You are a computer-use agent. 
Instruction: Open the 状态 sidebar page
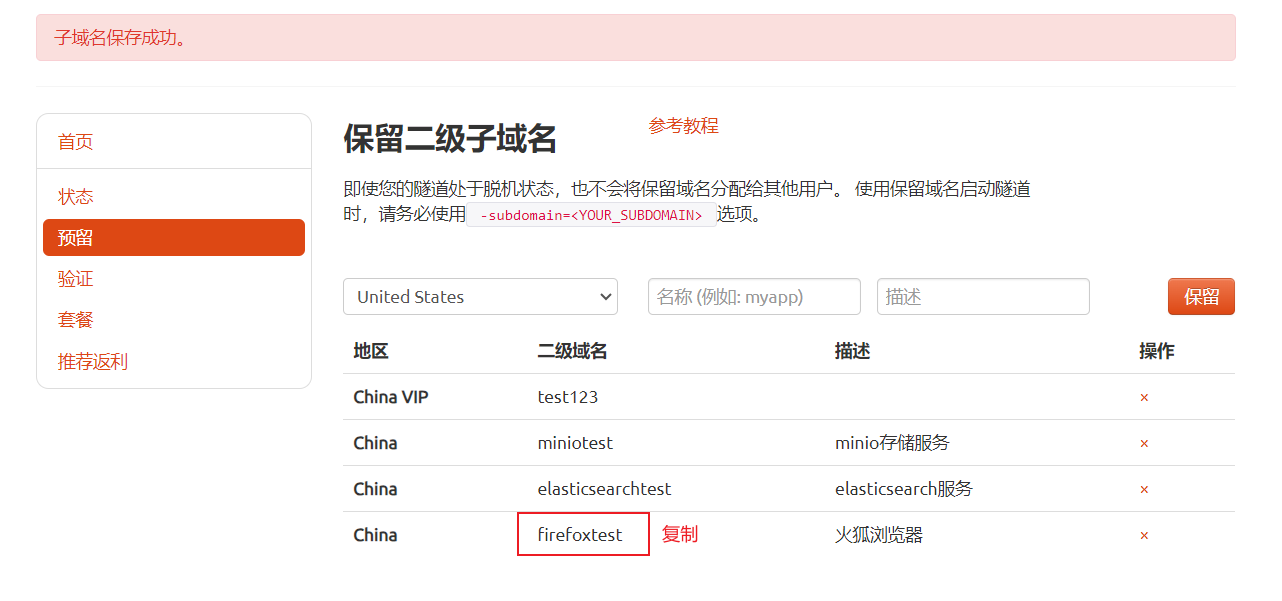click(x=76, y=197)
